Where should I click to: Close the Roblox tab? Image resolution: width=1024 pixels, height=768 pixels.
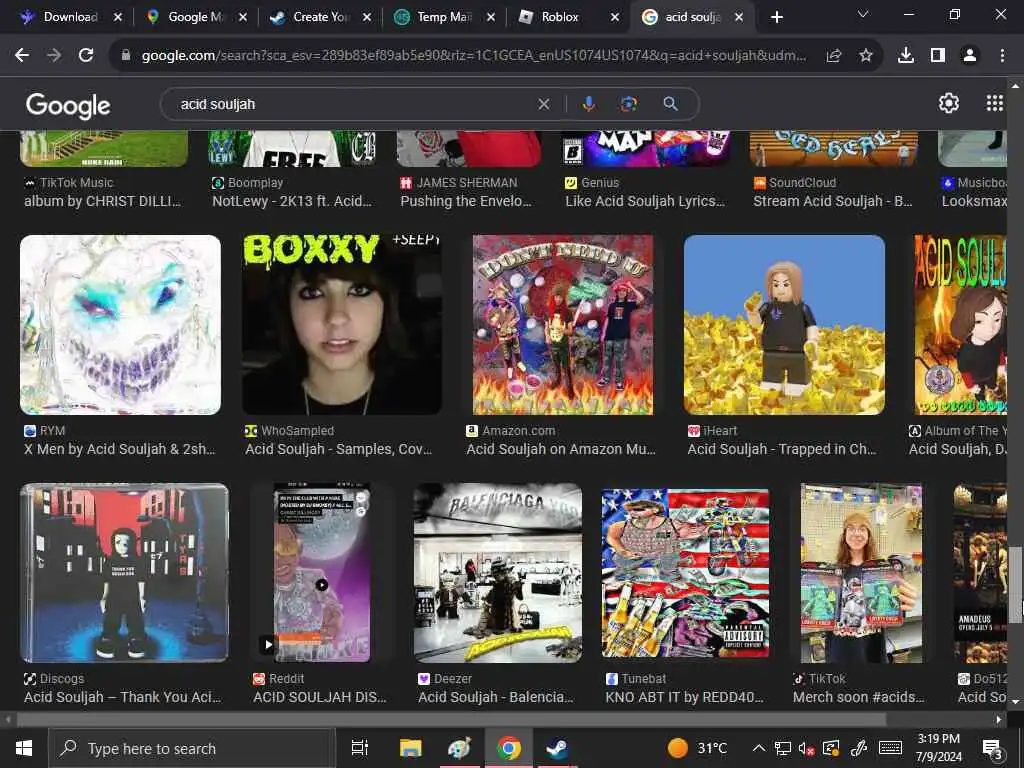point(615,17)
